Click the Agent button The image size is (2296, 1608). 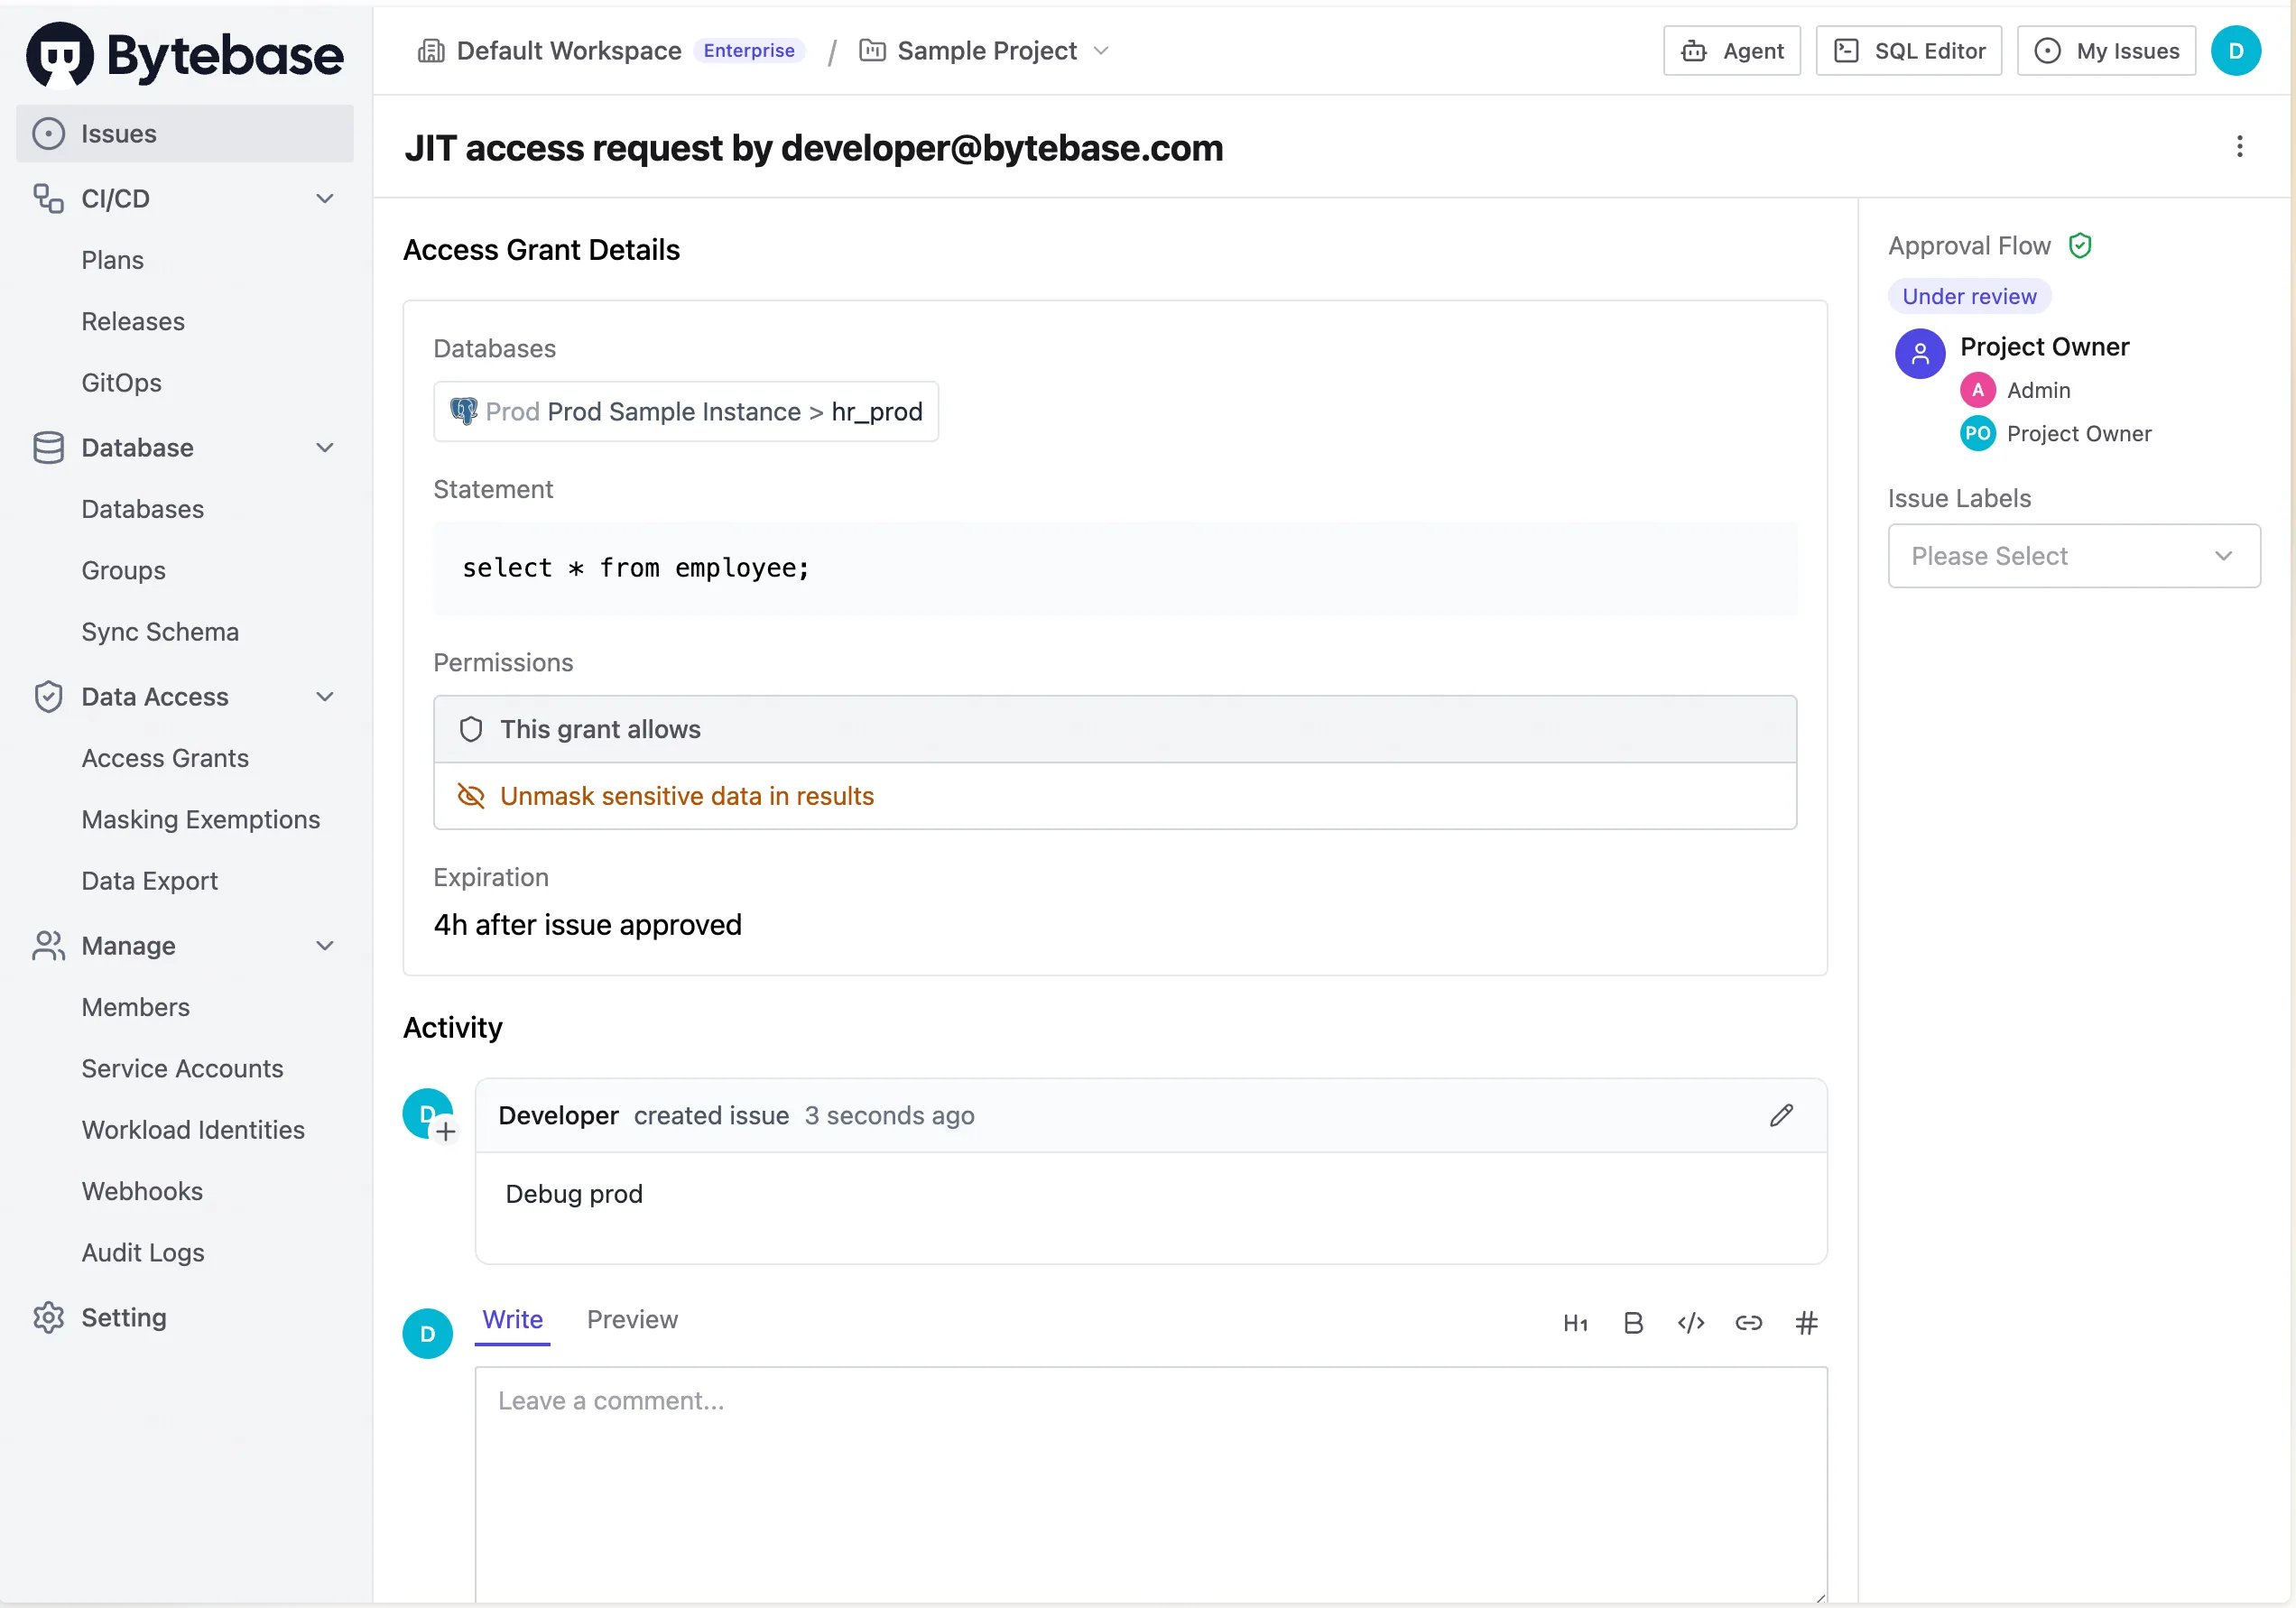[x=1731, y=51]
